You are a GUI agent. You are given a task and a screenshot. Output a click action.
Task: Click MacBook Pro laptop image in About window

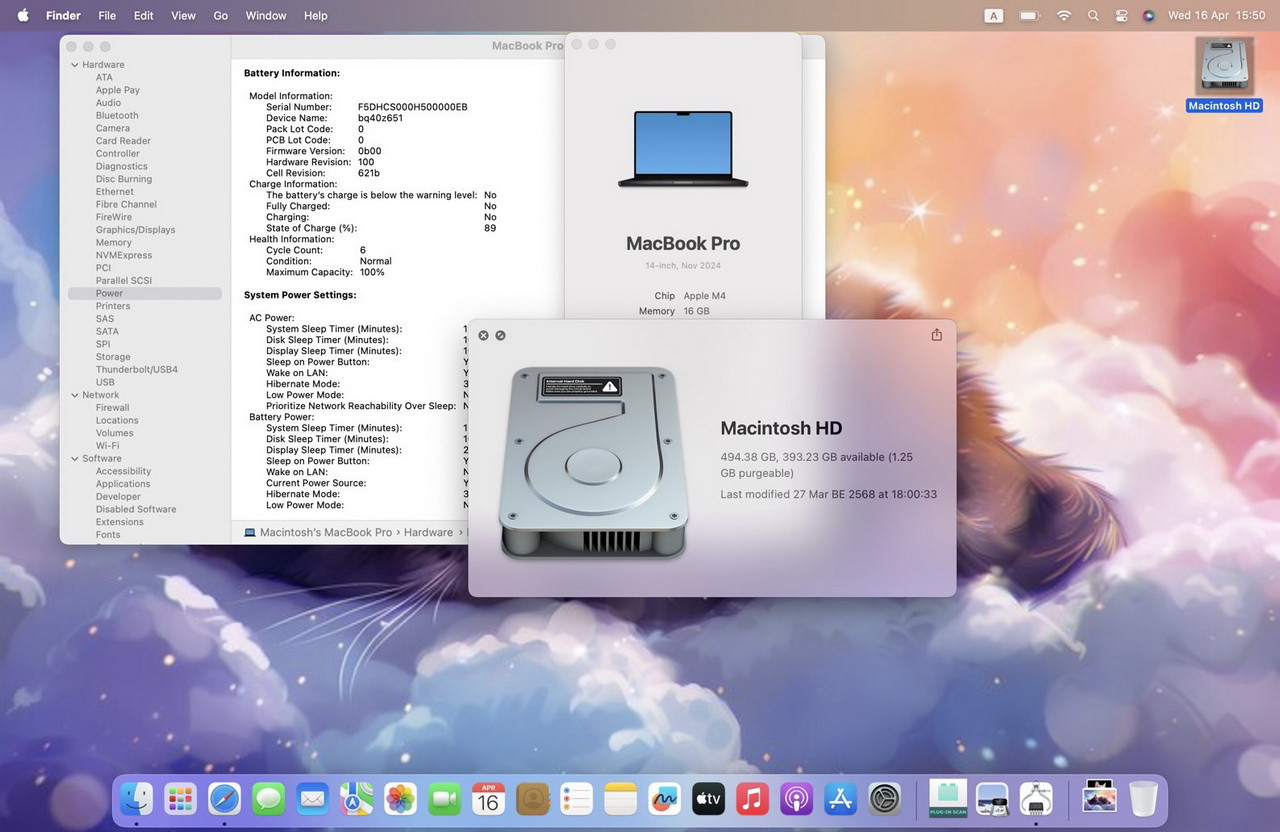(683, 150)
